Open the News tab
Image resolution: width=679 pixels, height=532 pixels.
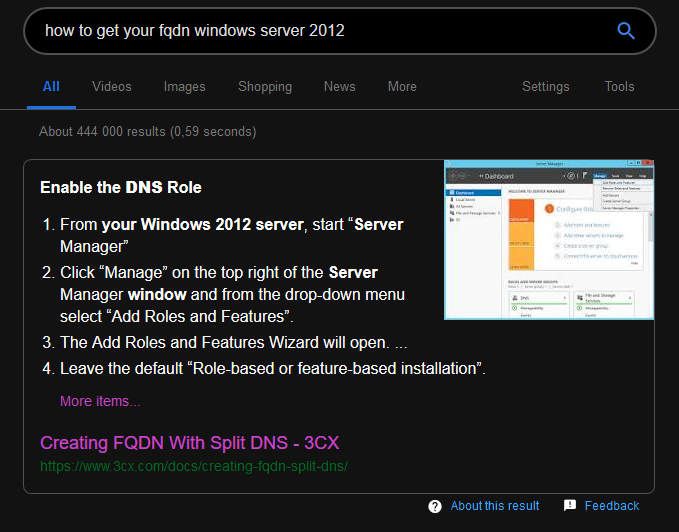(x=340, y=87)
